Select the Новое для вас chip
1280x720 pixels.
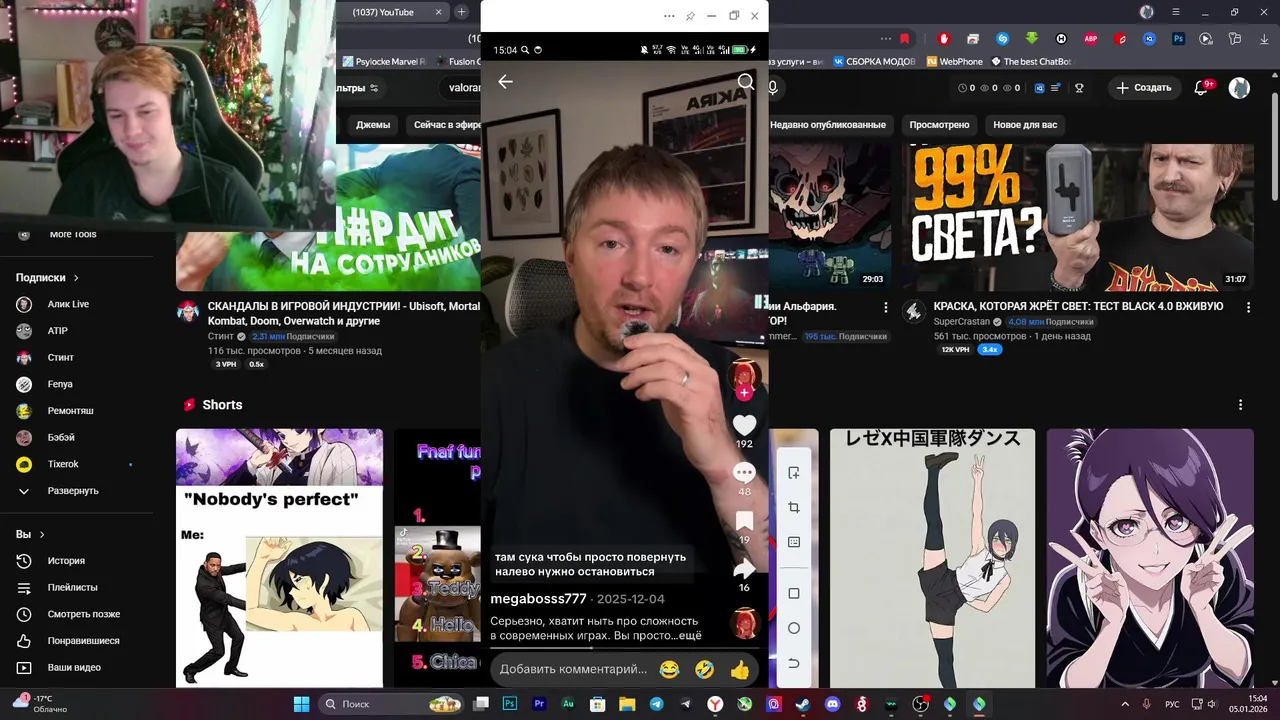tap(1025, 125)
